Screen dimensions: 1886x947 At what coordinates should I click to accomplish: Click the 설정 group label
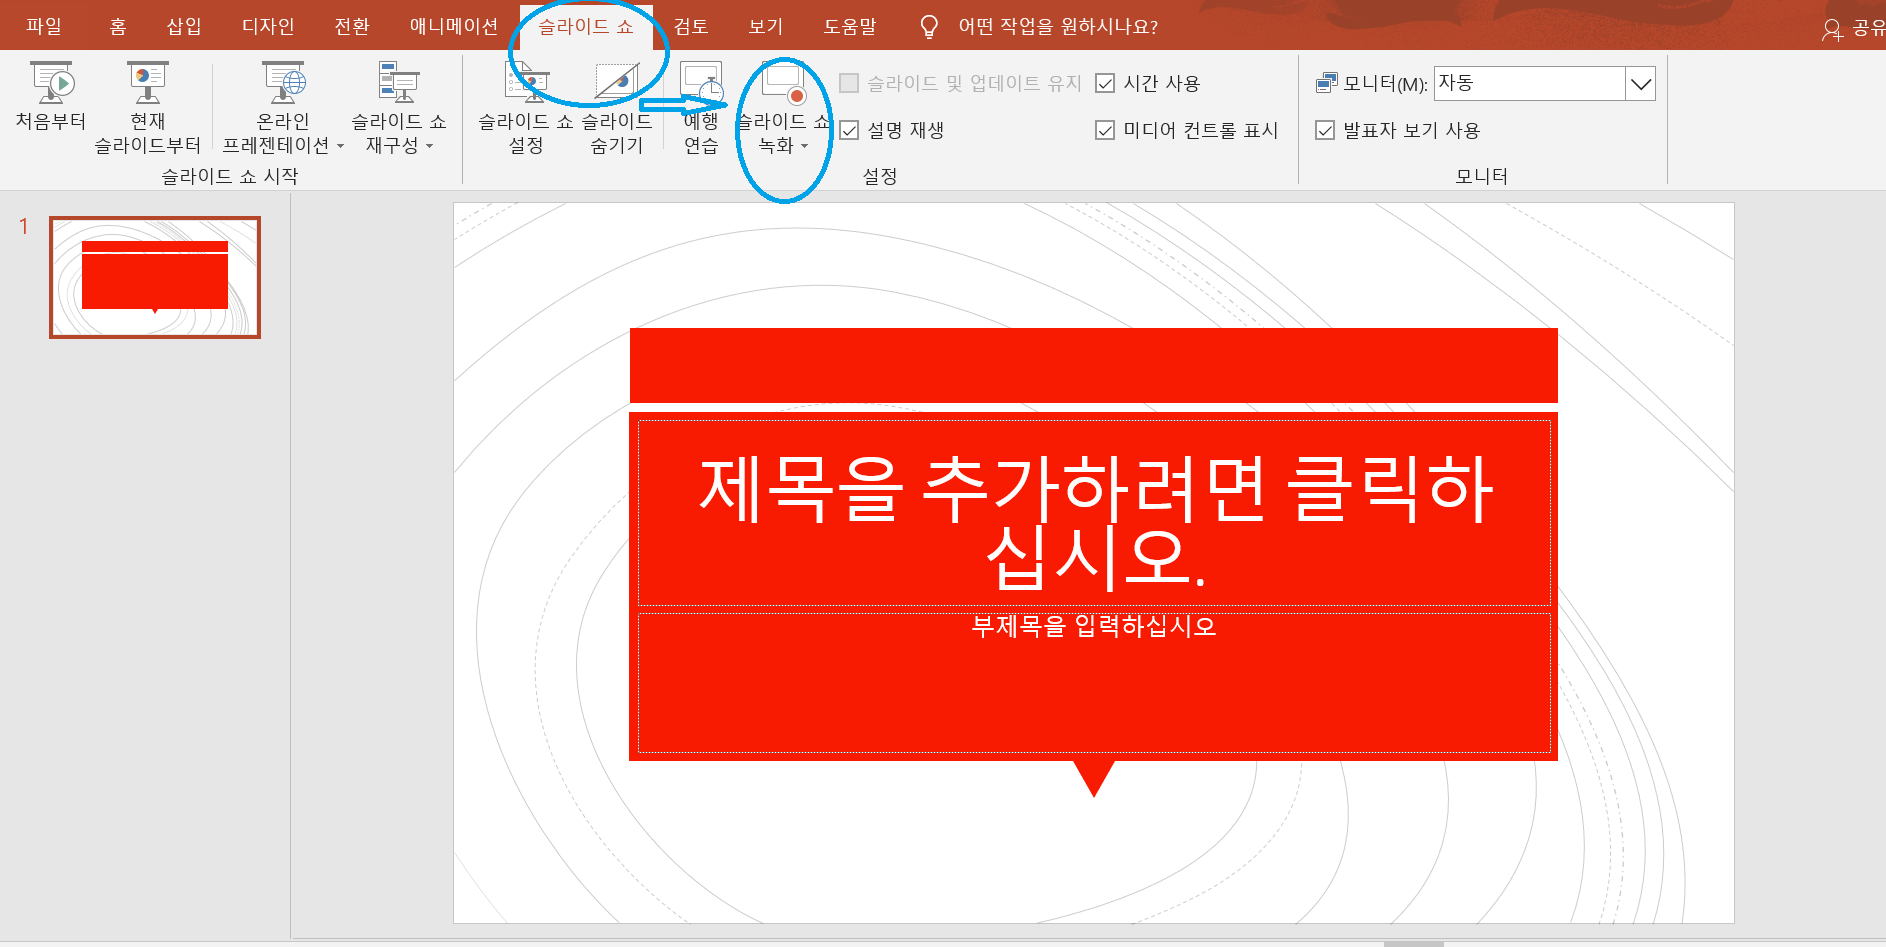click(880, 176)
